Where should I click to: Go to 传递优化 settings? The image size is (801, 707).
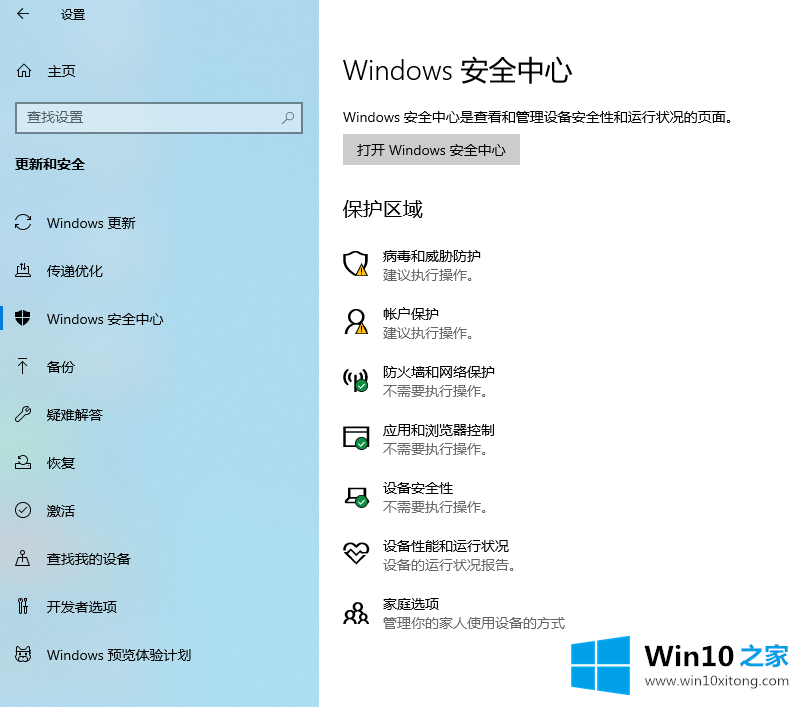75,271
